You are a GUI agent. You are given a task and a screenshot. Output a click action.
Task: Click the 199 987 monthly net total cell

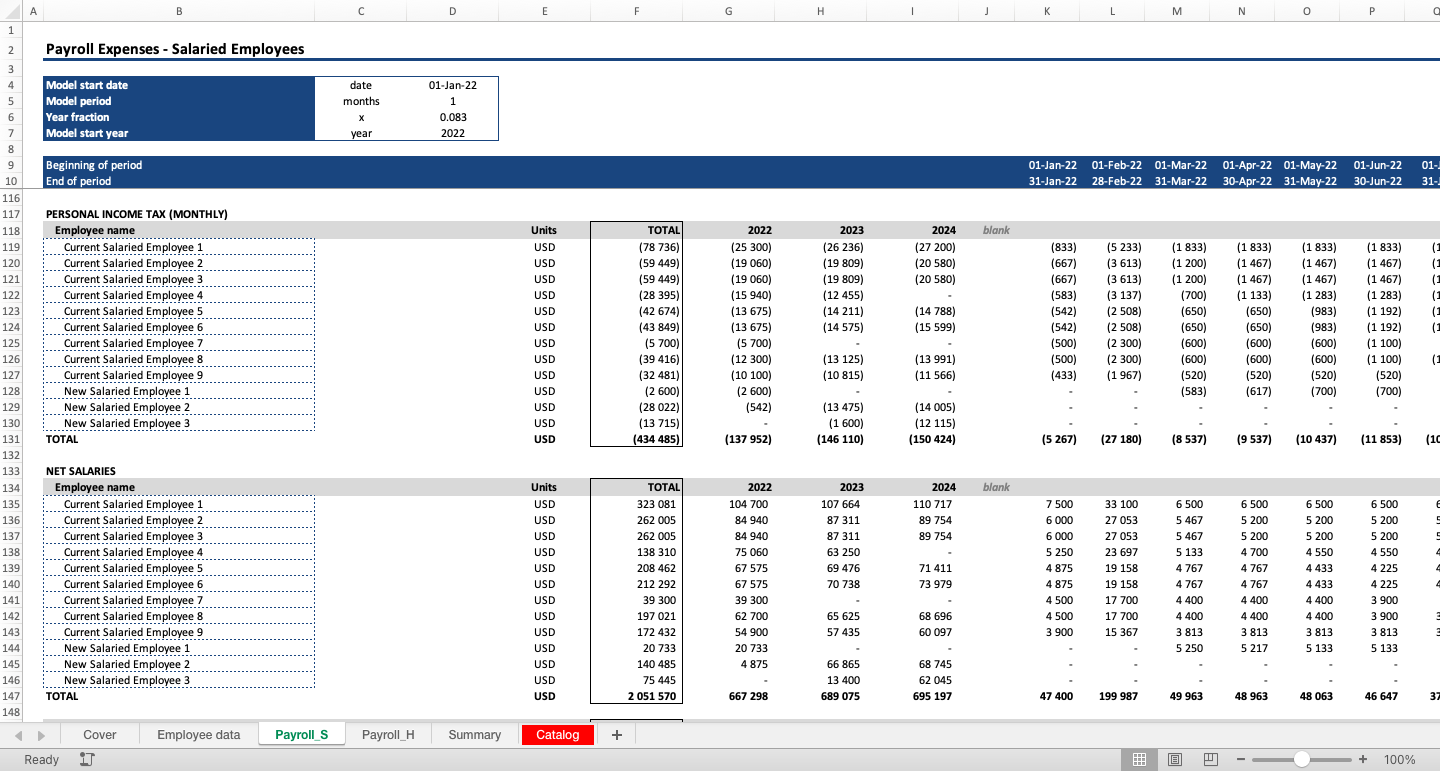[x=1112, y=696]
